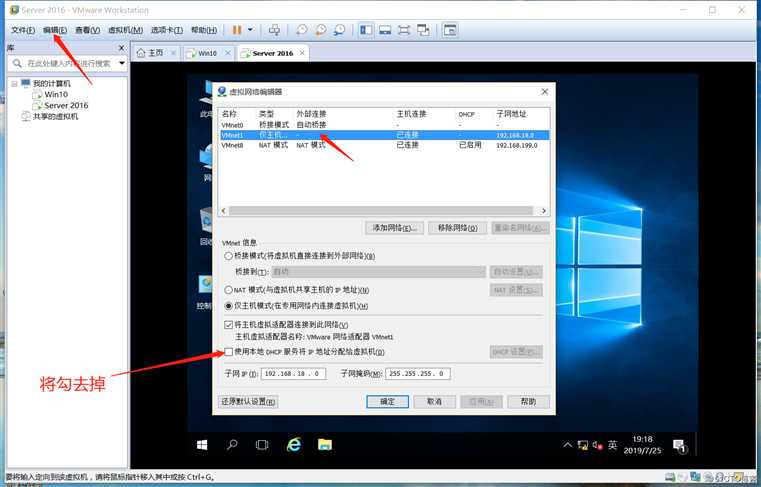Click the 确定 button

point(387,402)
